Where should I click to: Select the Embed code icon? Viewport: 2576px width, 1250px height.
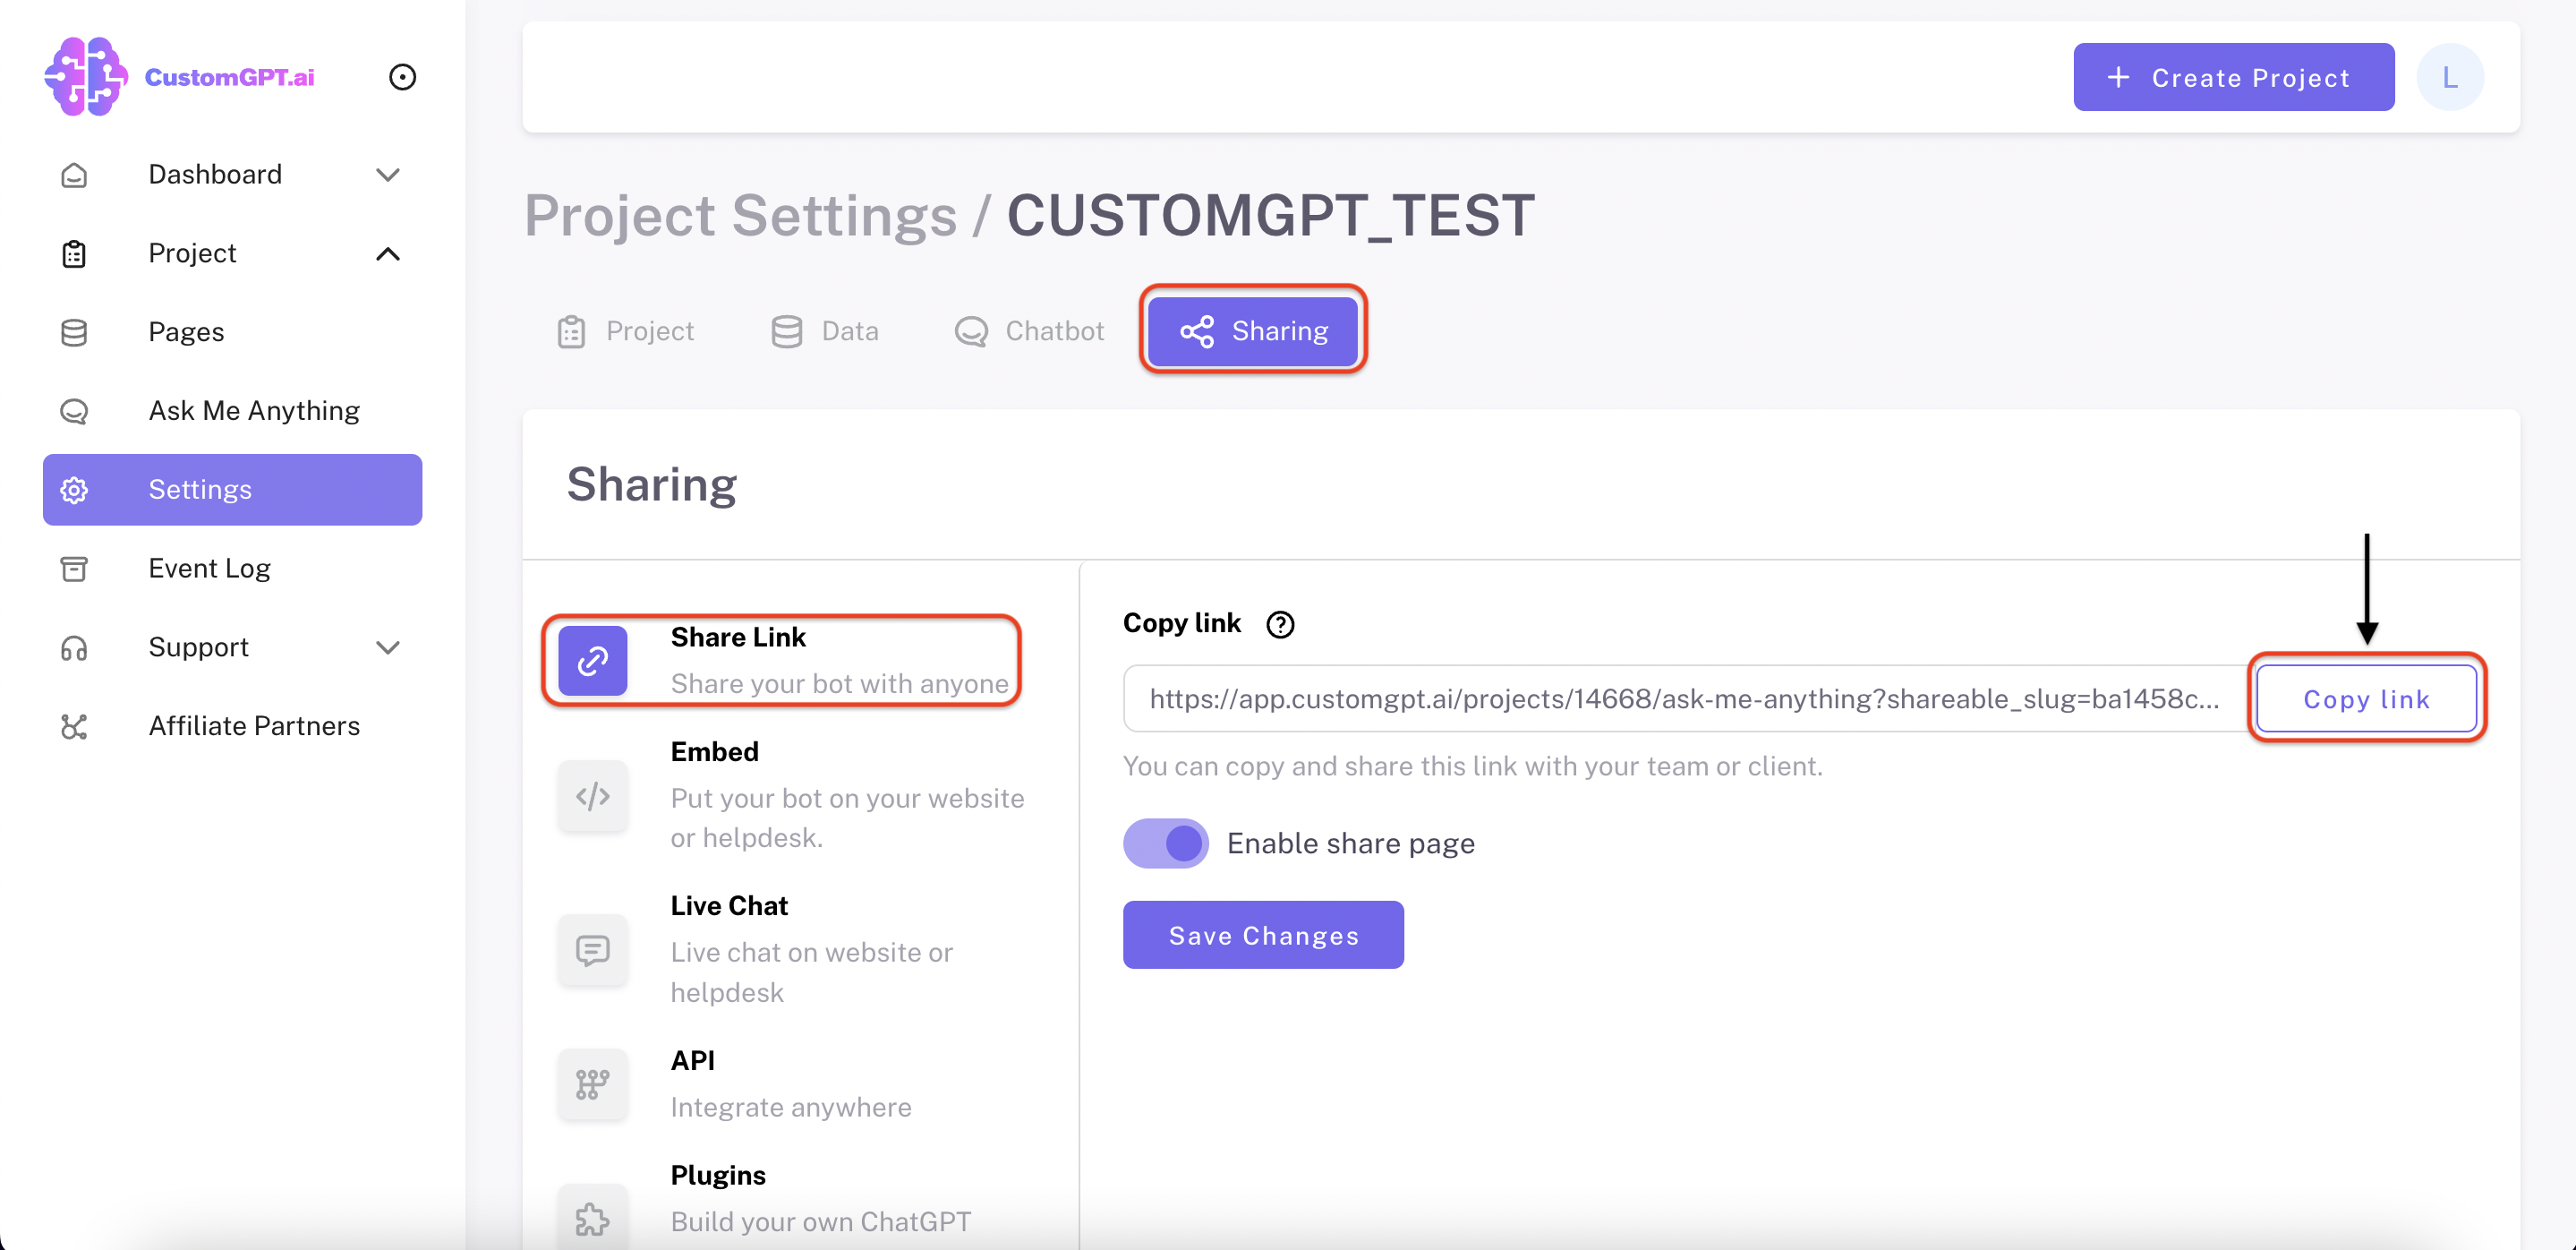592,796
